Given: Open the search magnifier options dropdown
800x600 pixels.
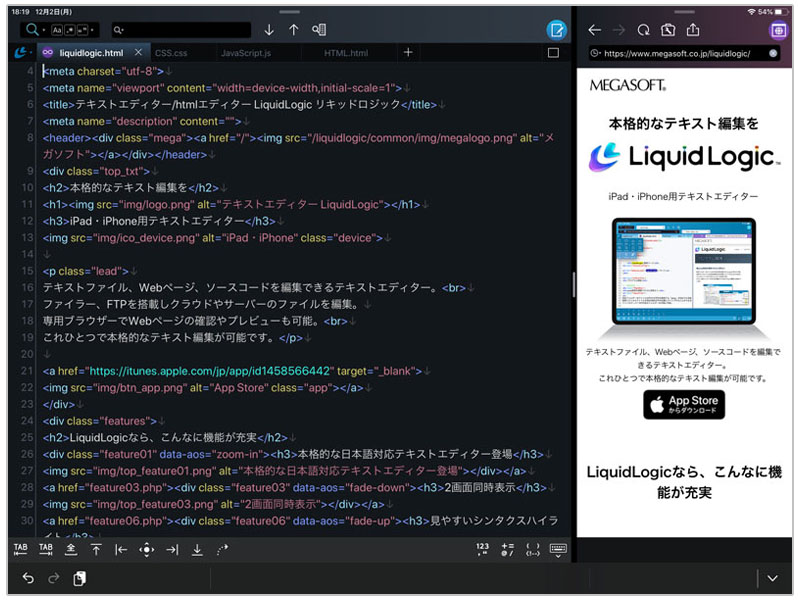Looking at the screenshot, I should (34, 30).
